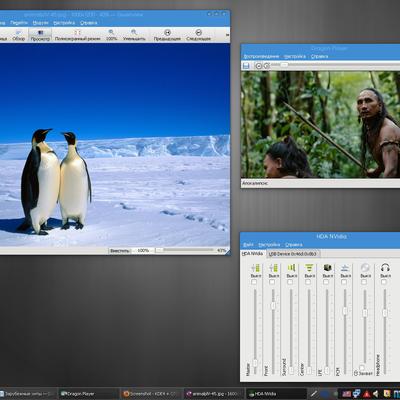Mute the PCM channel checkbox

344,282
